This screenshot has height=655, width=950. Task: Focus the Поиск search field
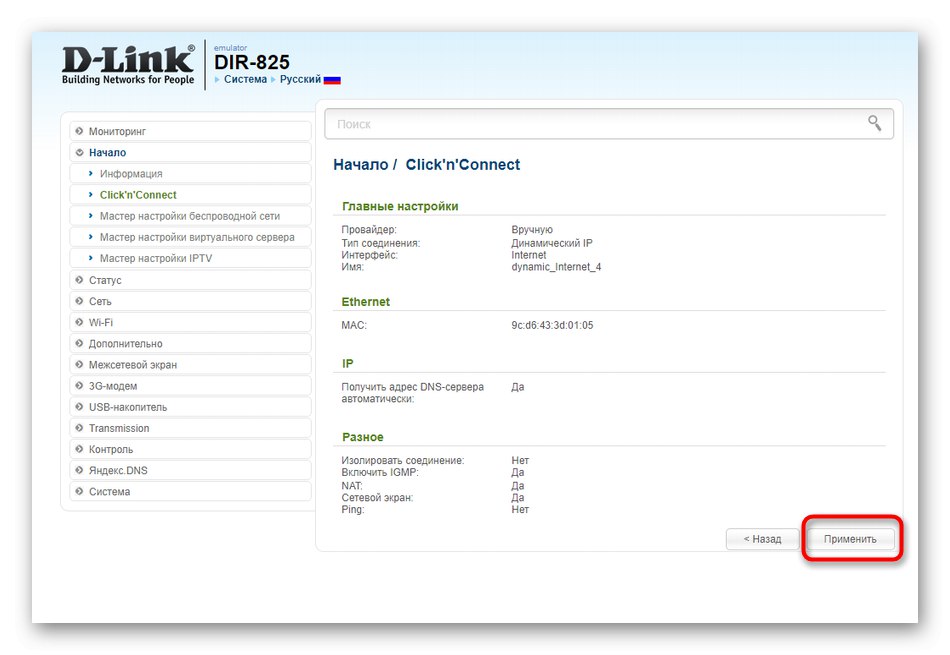(608, 124)
